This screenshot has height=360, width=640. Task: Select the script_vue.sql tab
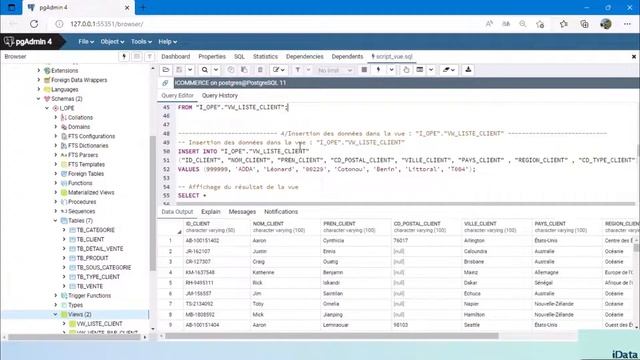coord(392,56)
